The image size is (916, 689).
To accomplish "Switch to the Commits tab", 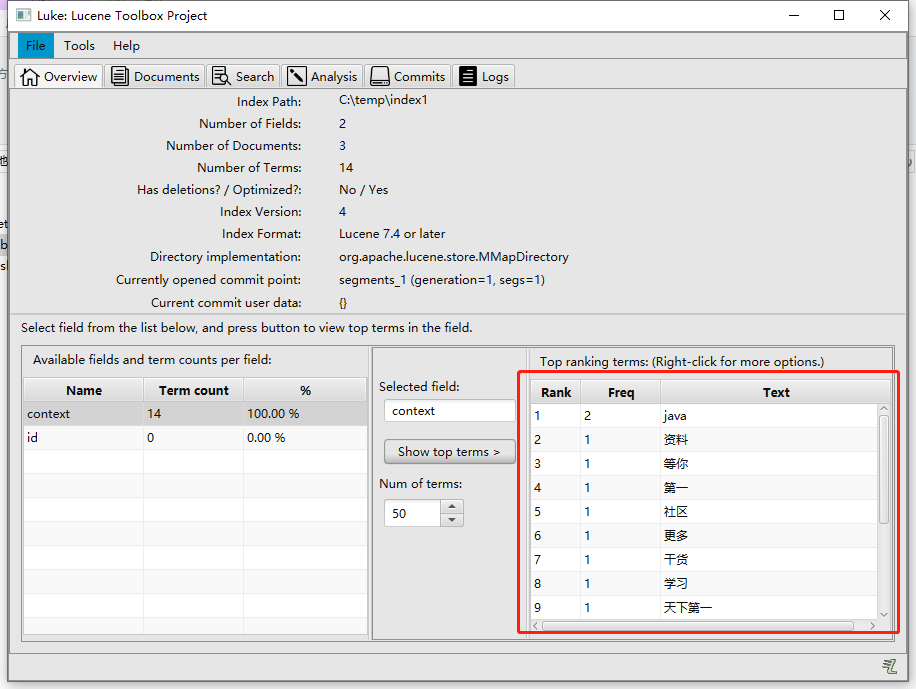I will 408,77.
